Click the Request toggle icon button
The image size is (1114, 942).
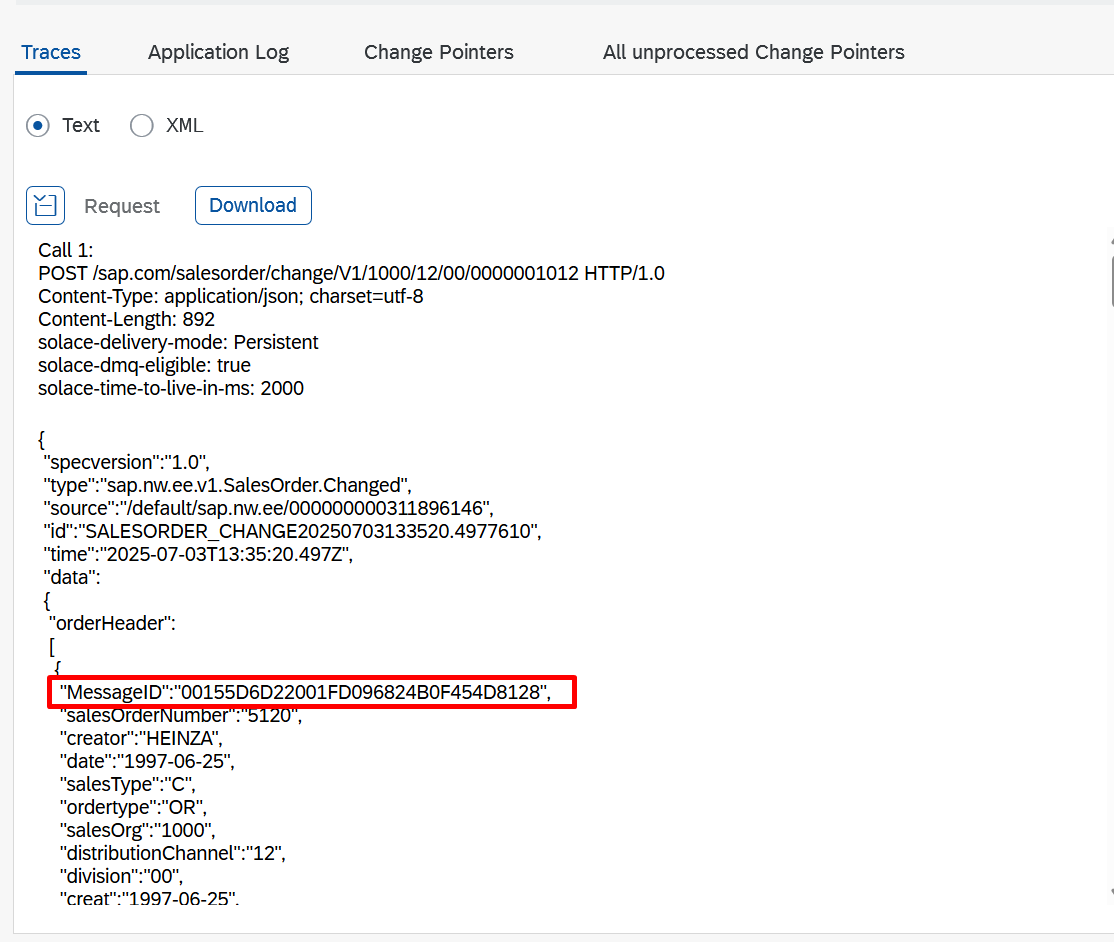coord(45,205)
